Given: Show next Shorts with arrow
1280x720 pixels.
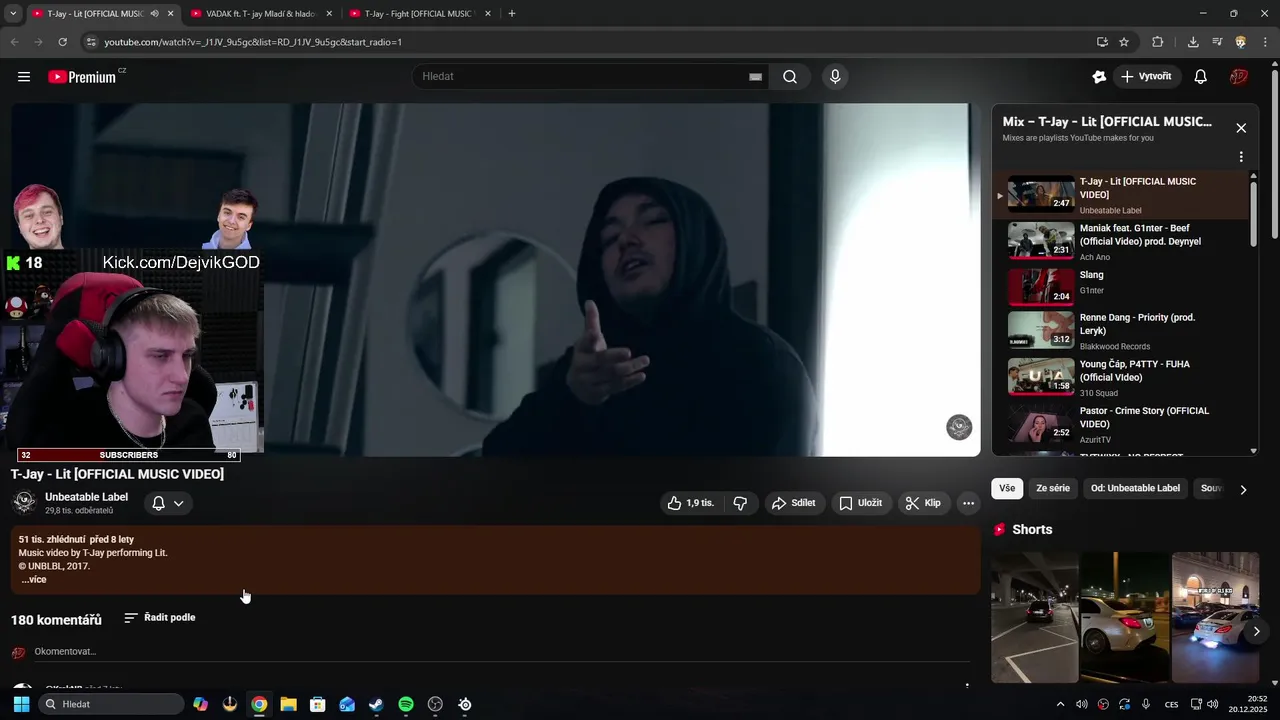Looking at the screenshot, I should pos(1257,631).
